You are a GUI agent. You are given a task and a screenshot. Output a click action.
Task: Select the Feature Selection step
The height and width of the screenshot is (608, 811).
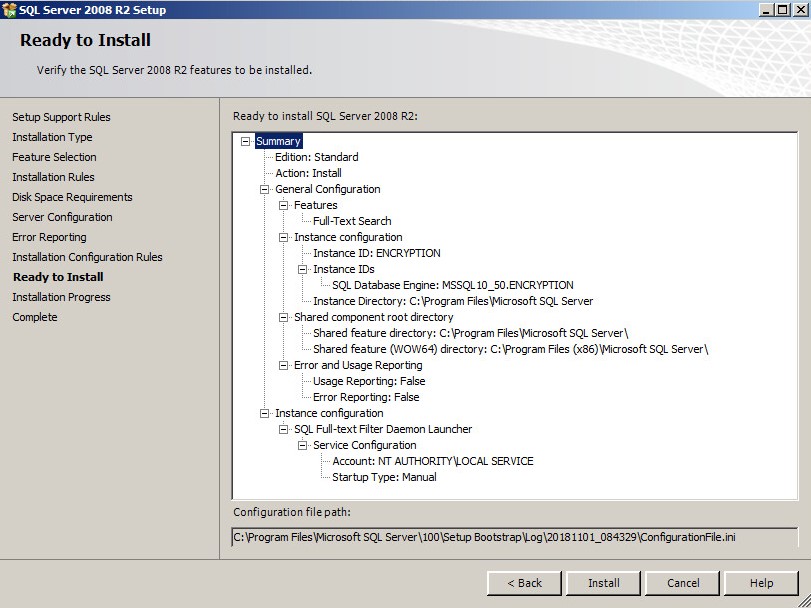click(54, 157)
